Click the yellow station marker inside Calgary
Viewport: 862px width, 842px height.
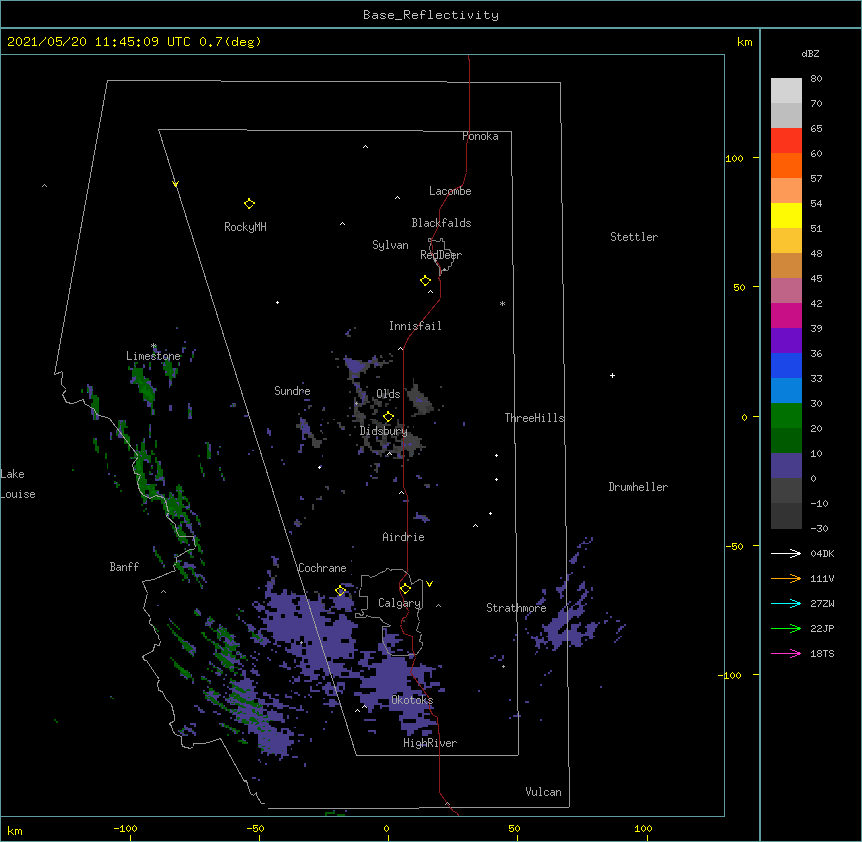click(x=405, y=589)
